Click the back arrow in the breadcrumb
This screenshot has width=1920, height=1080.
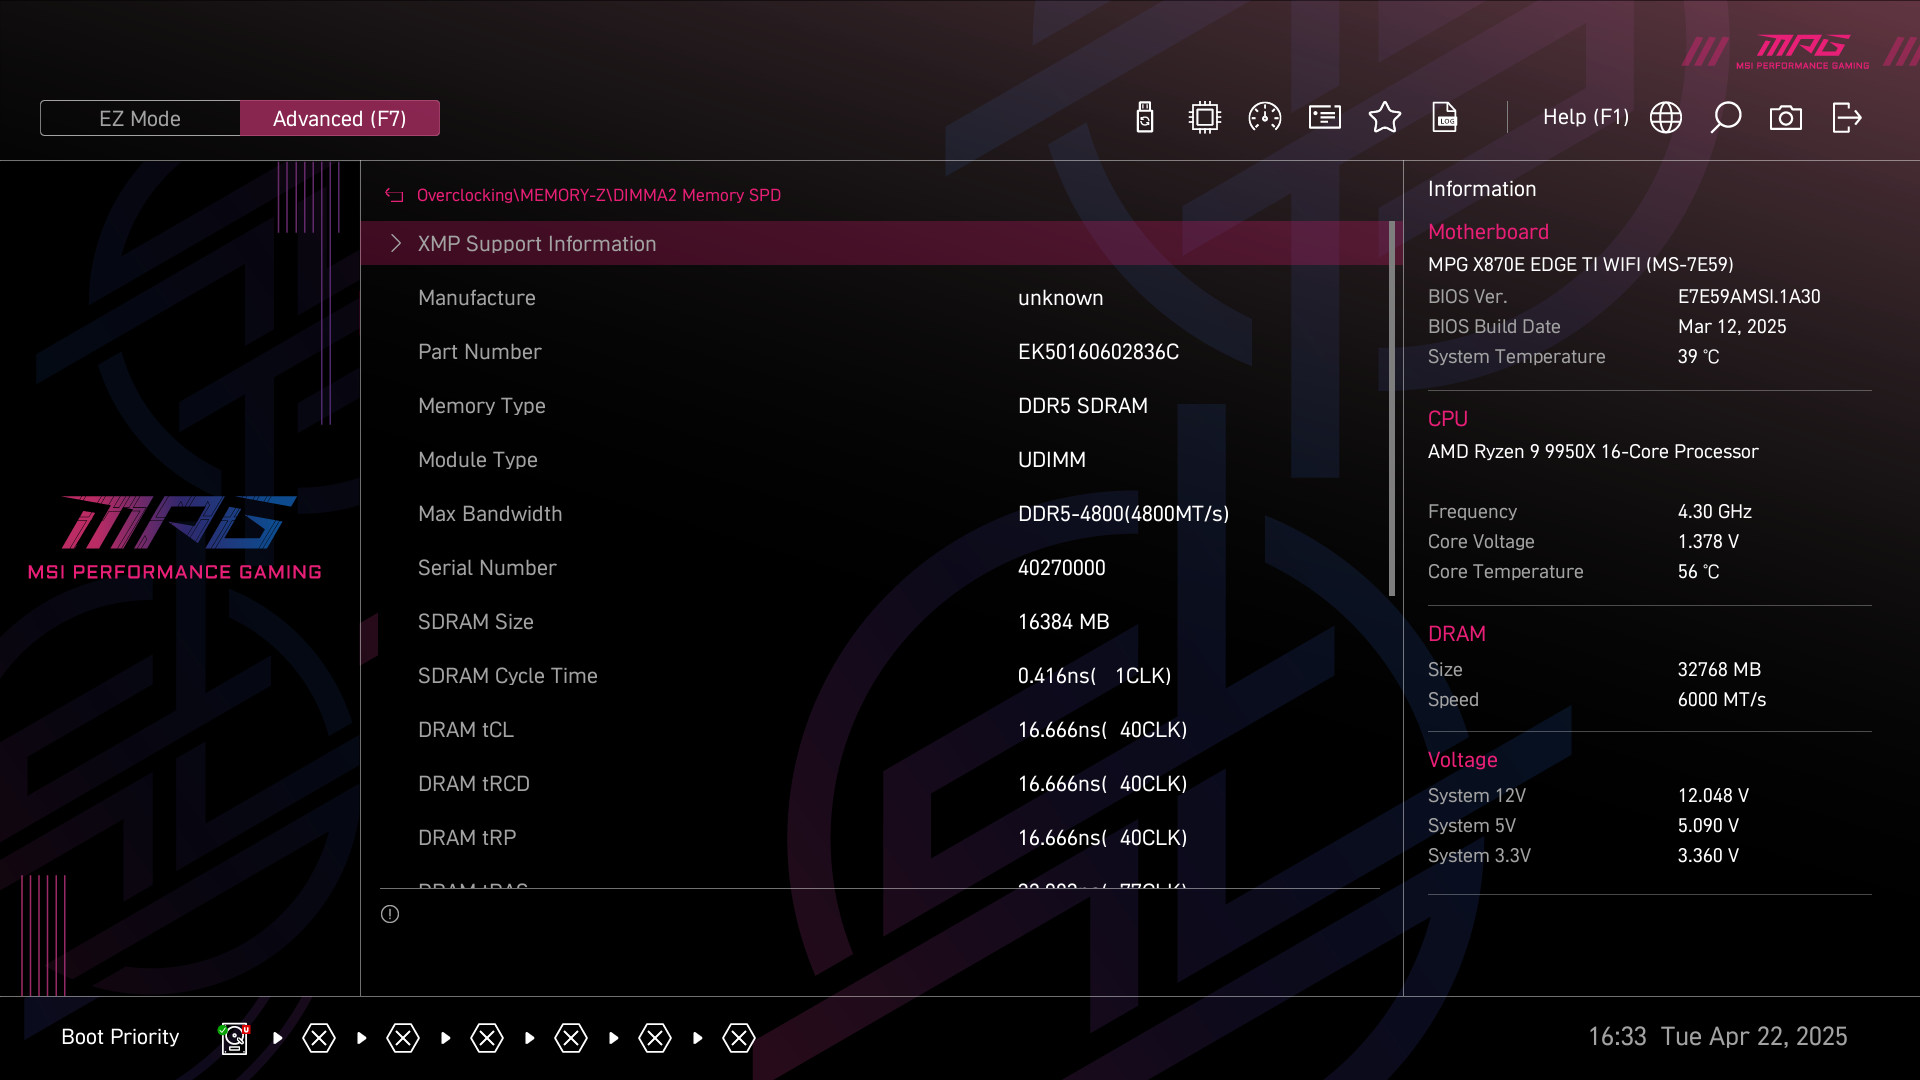(394, 195)
